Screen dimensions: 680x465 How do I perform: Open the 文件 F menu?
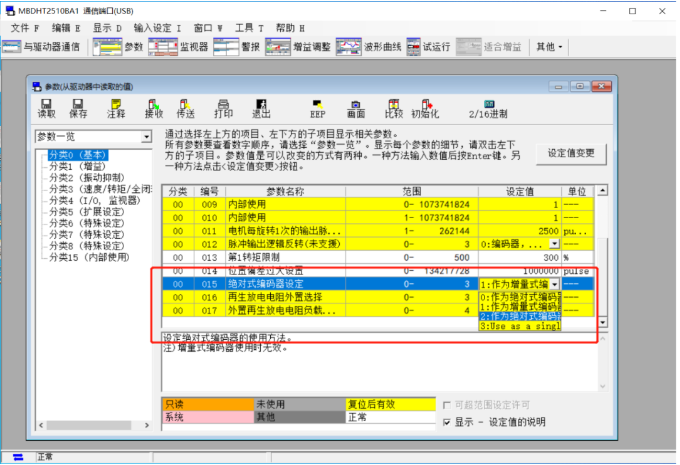coord(25,28)
